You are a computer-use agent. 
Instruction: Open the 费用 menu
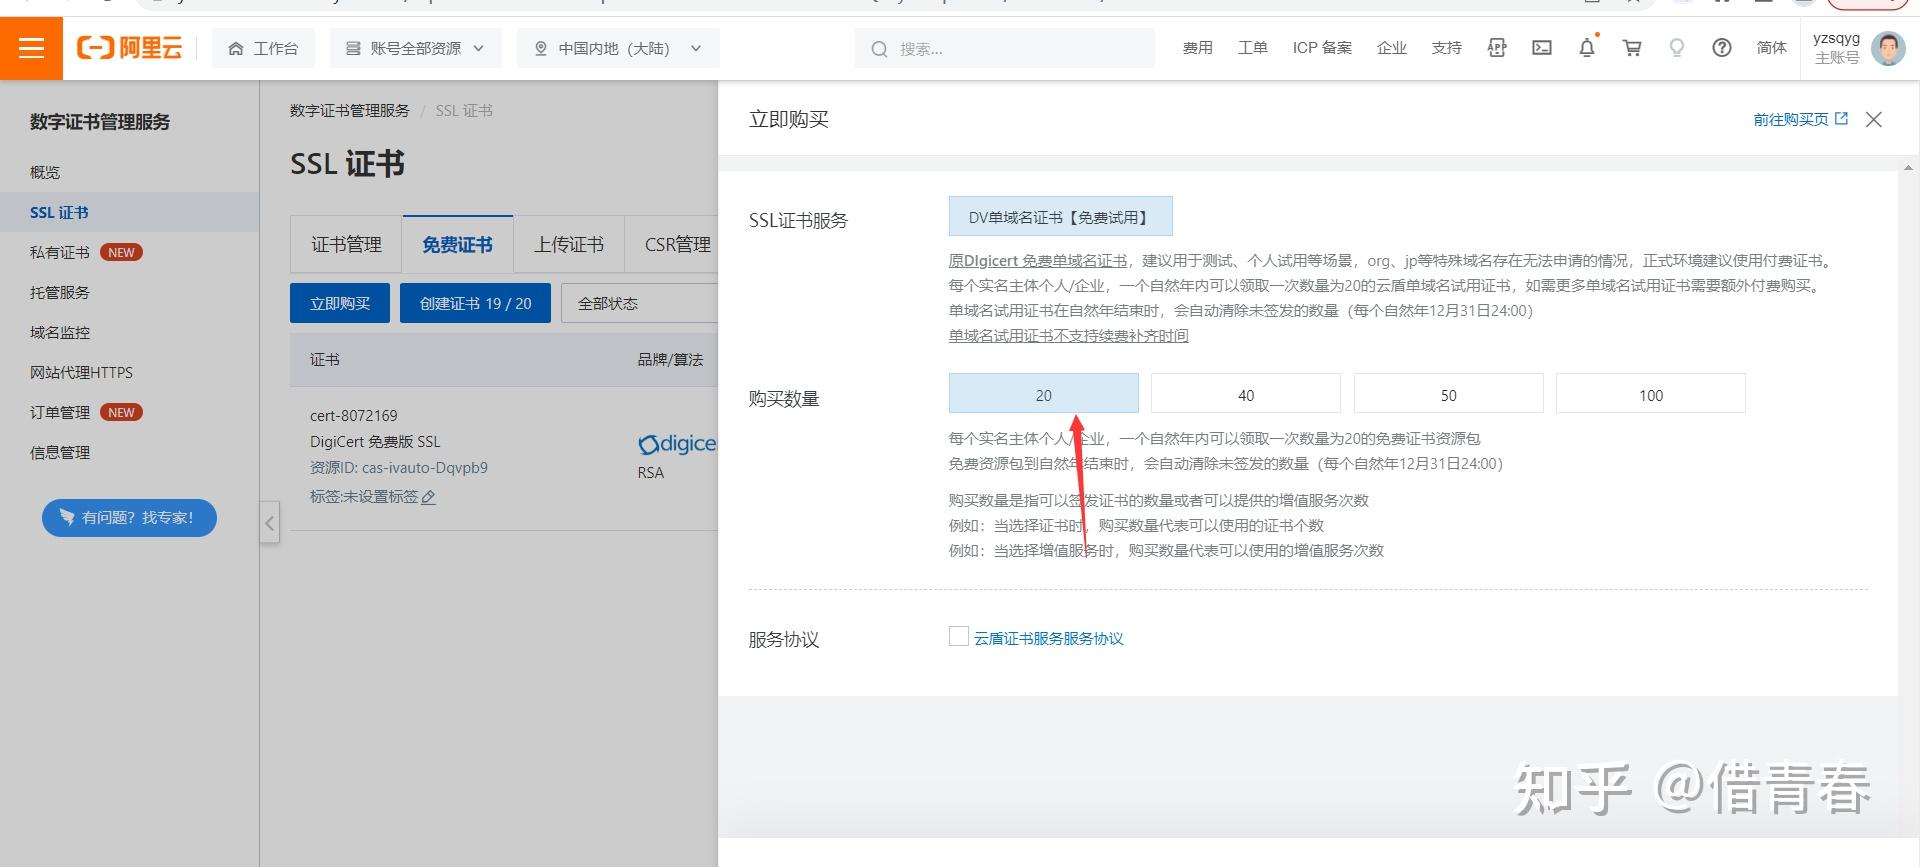1197,48
